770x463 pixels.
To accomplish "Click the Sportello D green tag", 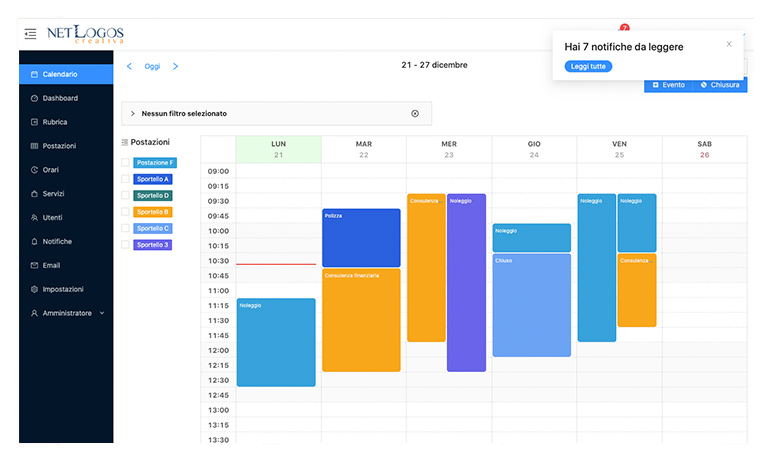I will [x=153, y=195].
